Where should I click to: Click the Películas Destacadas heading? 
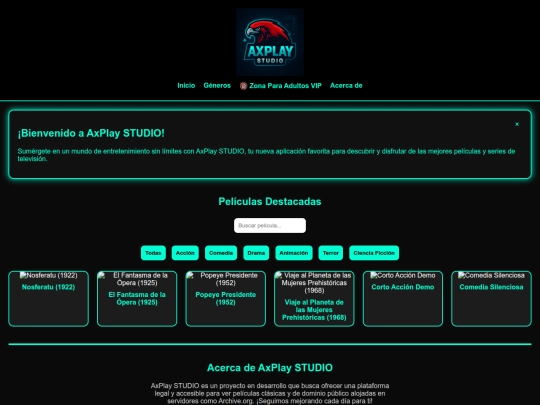[270, 201]
